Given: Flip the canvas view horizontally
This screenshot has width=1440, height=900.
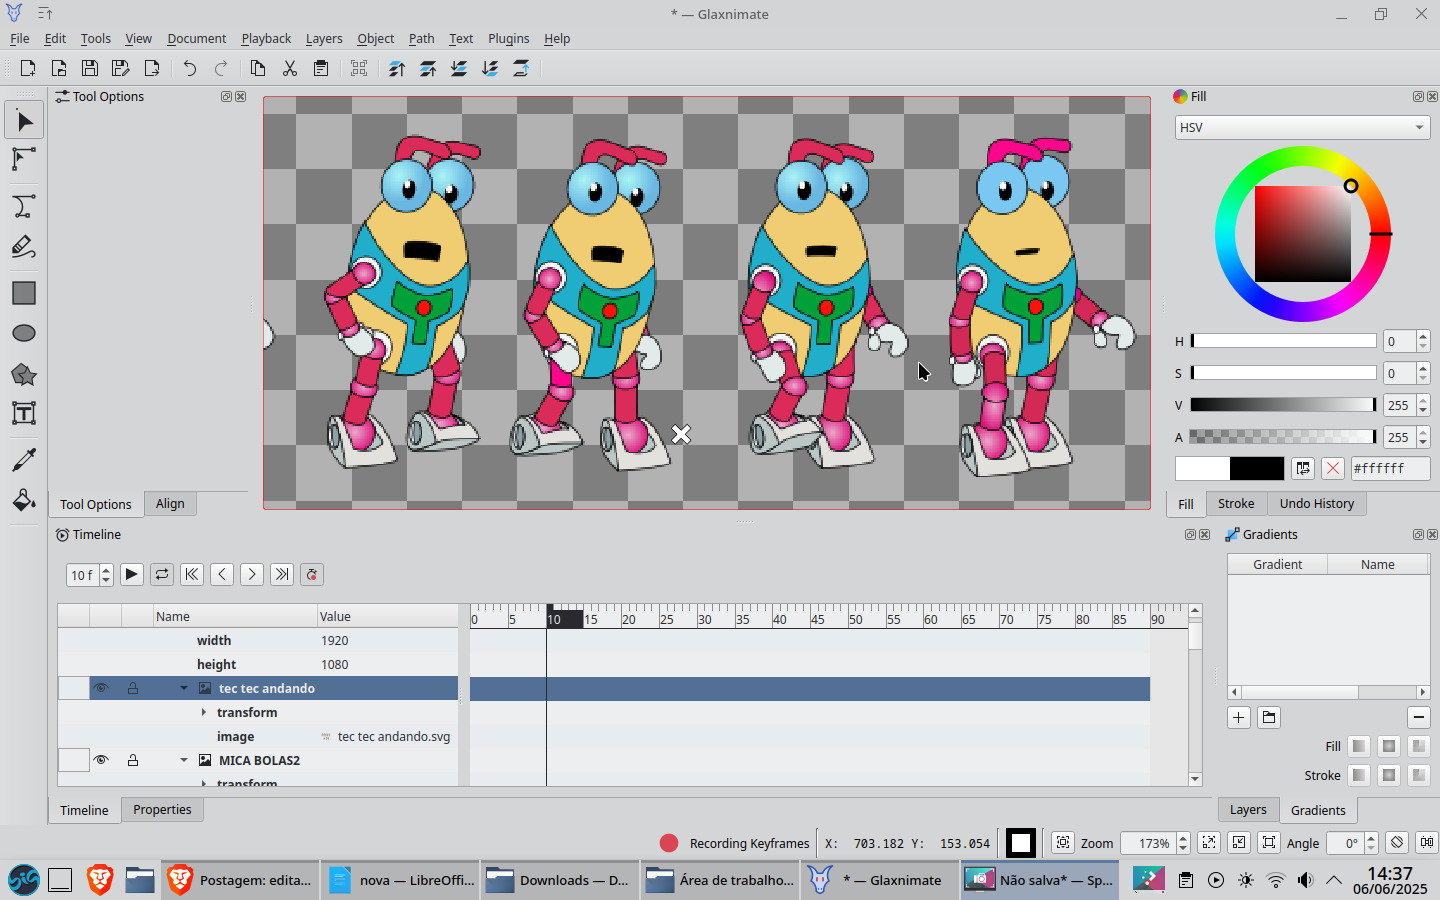Looking at the screenshot, I should pyautogui.click(x=1427, y=843).
